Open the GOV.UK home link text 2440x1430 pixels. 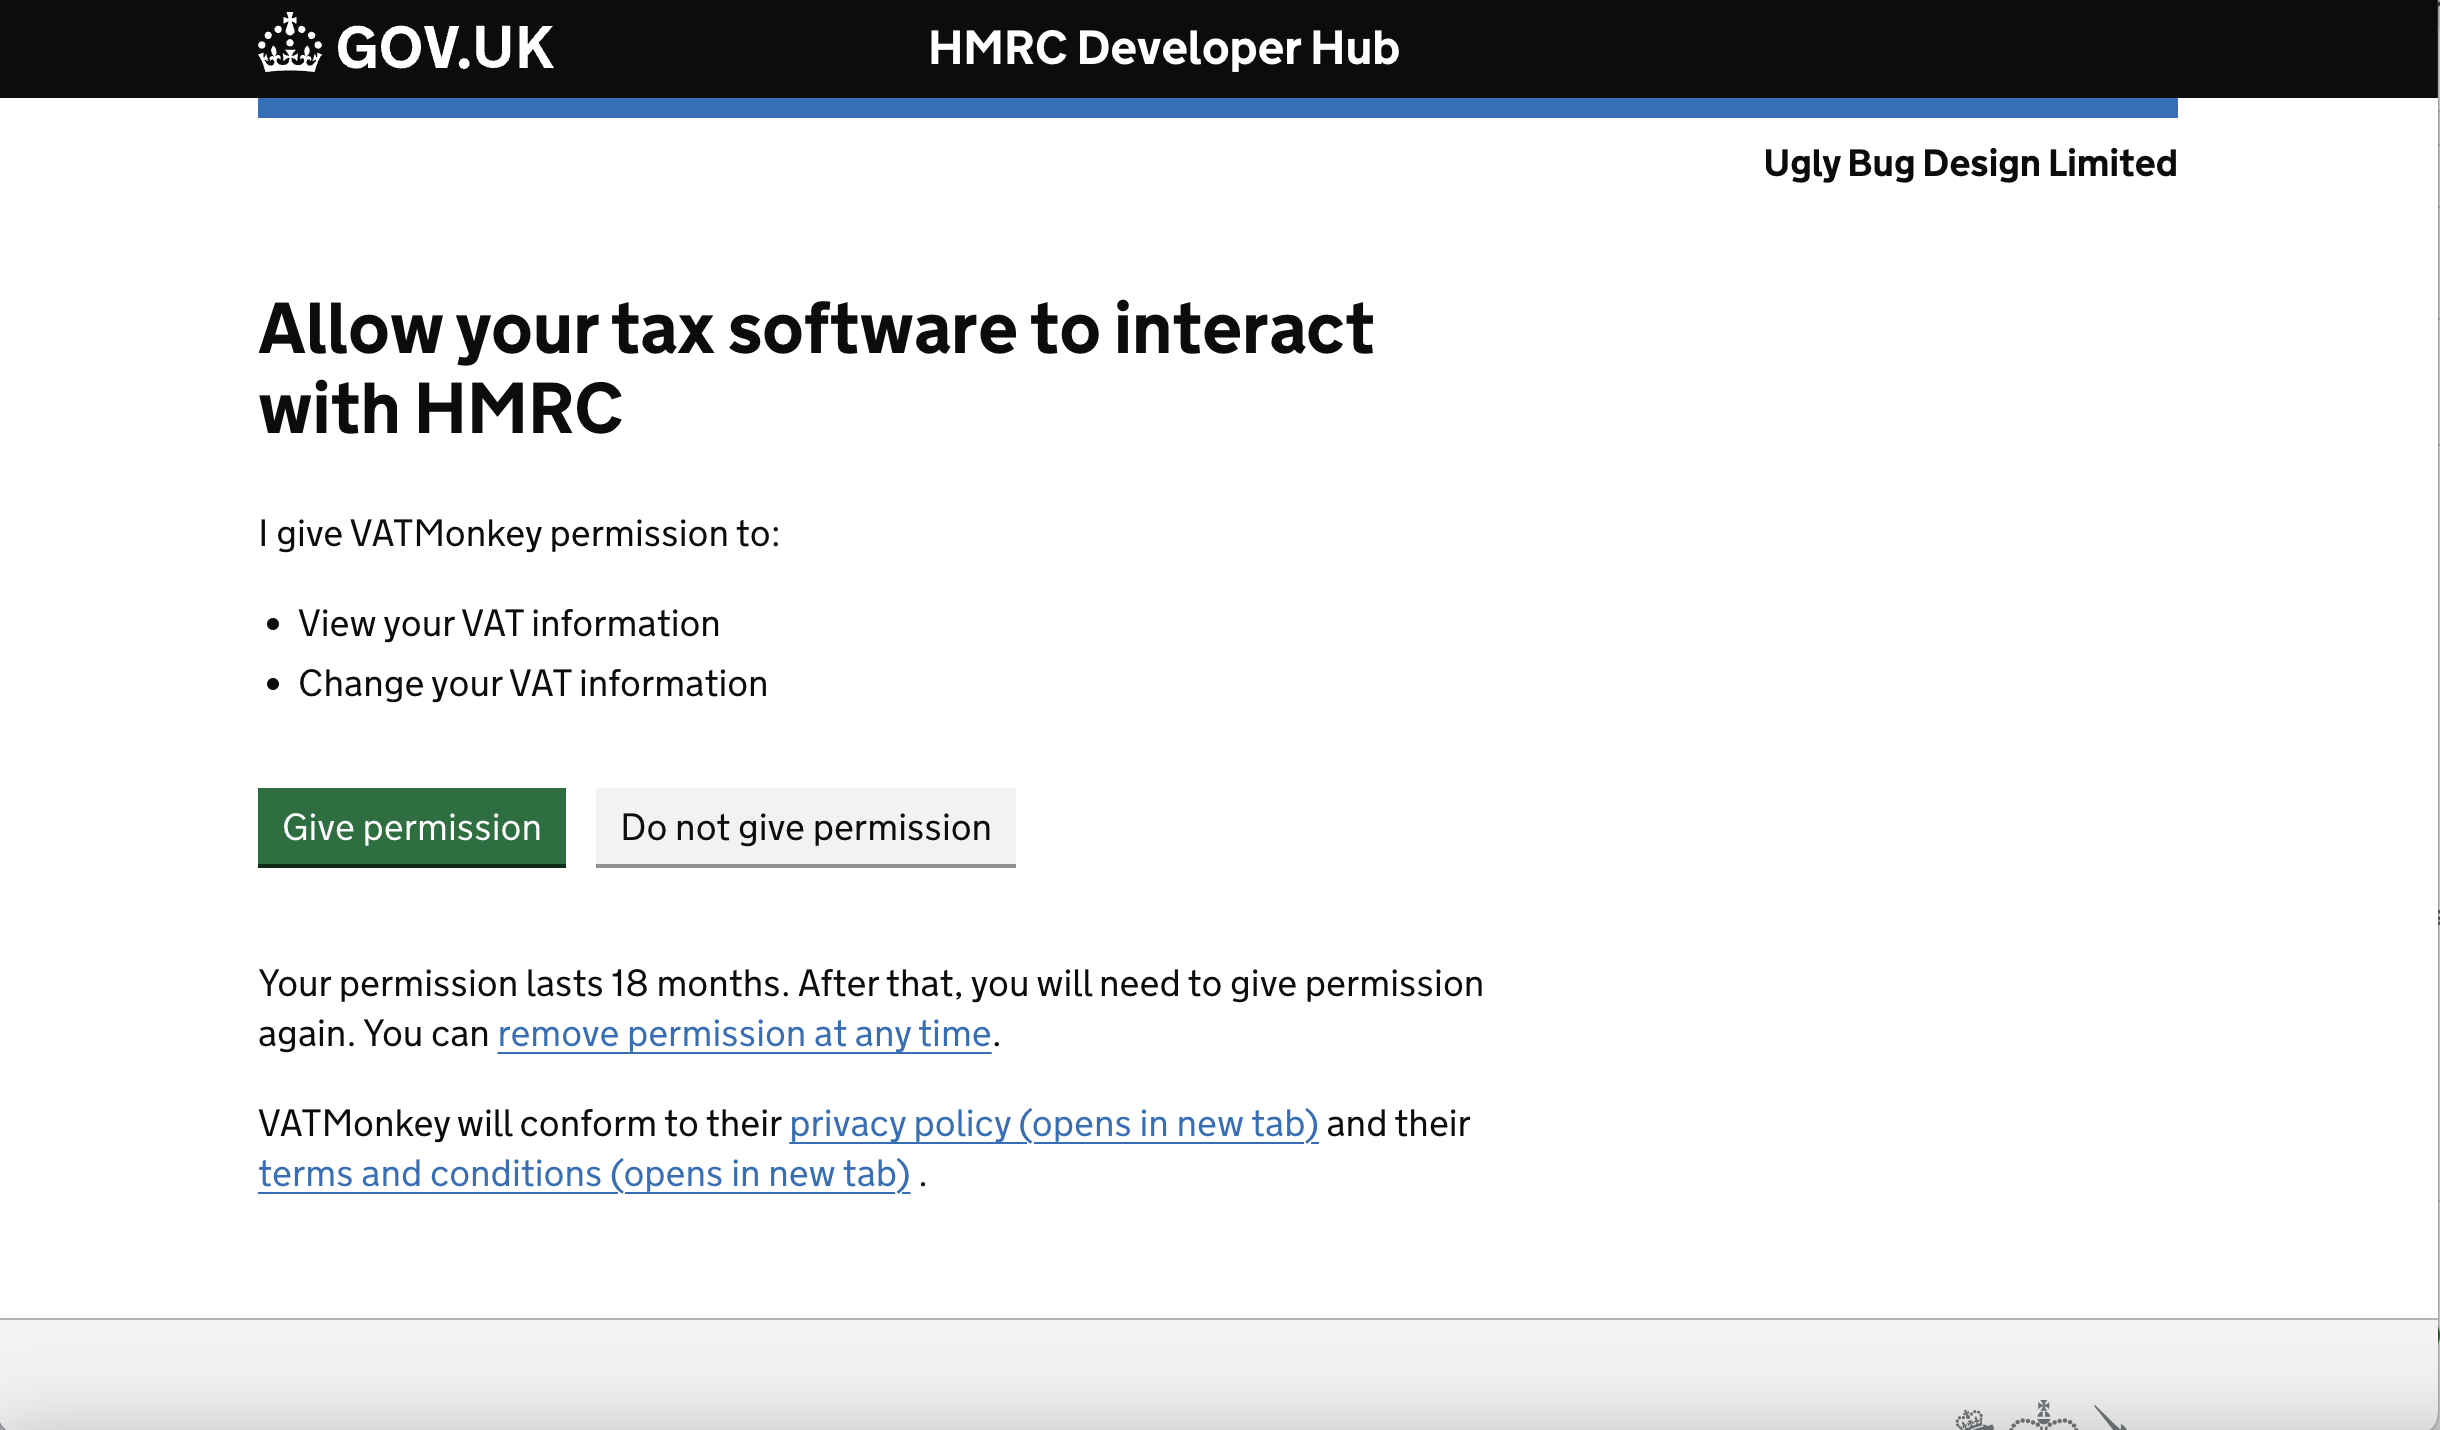[445, 48]
